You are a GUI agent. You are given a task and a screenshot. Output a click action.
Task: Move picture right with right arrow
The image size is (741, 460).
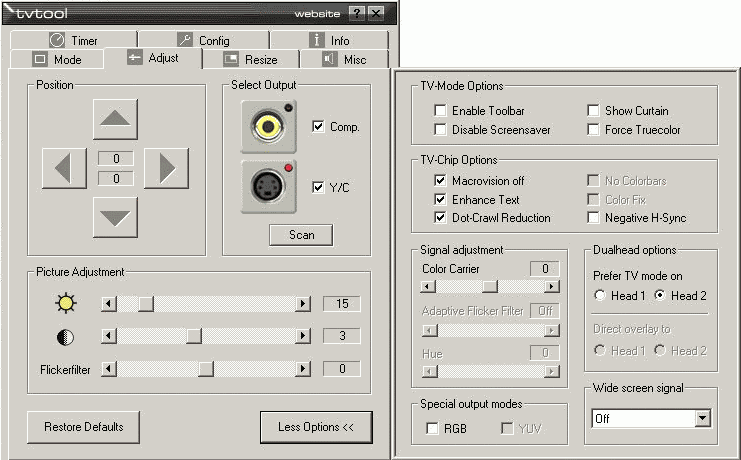coord(166,168)
